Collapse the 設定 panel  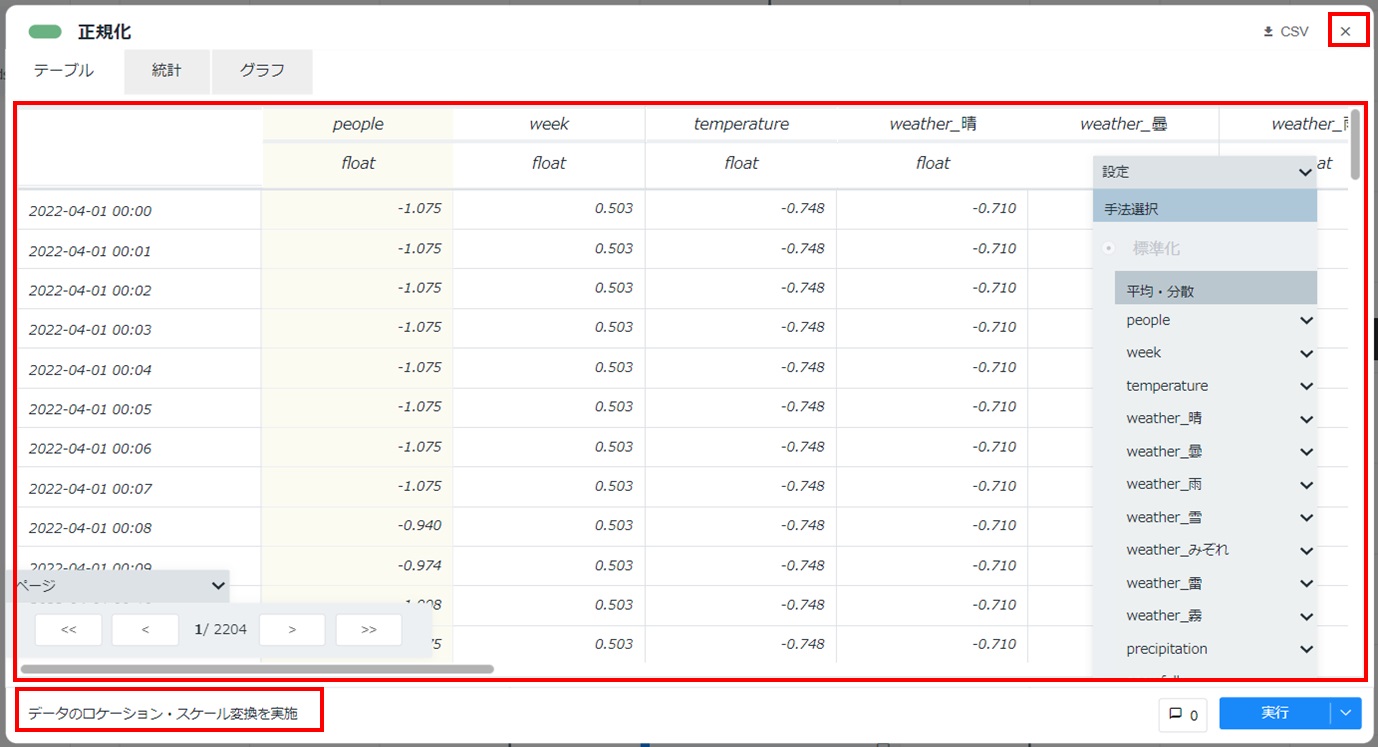1304,172
